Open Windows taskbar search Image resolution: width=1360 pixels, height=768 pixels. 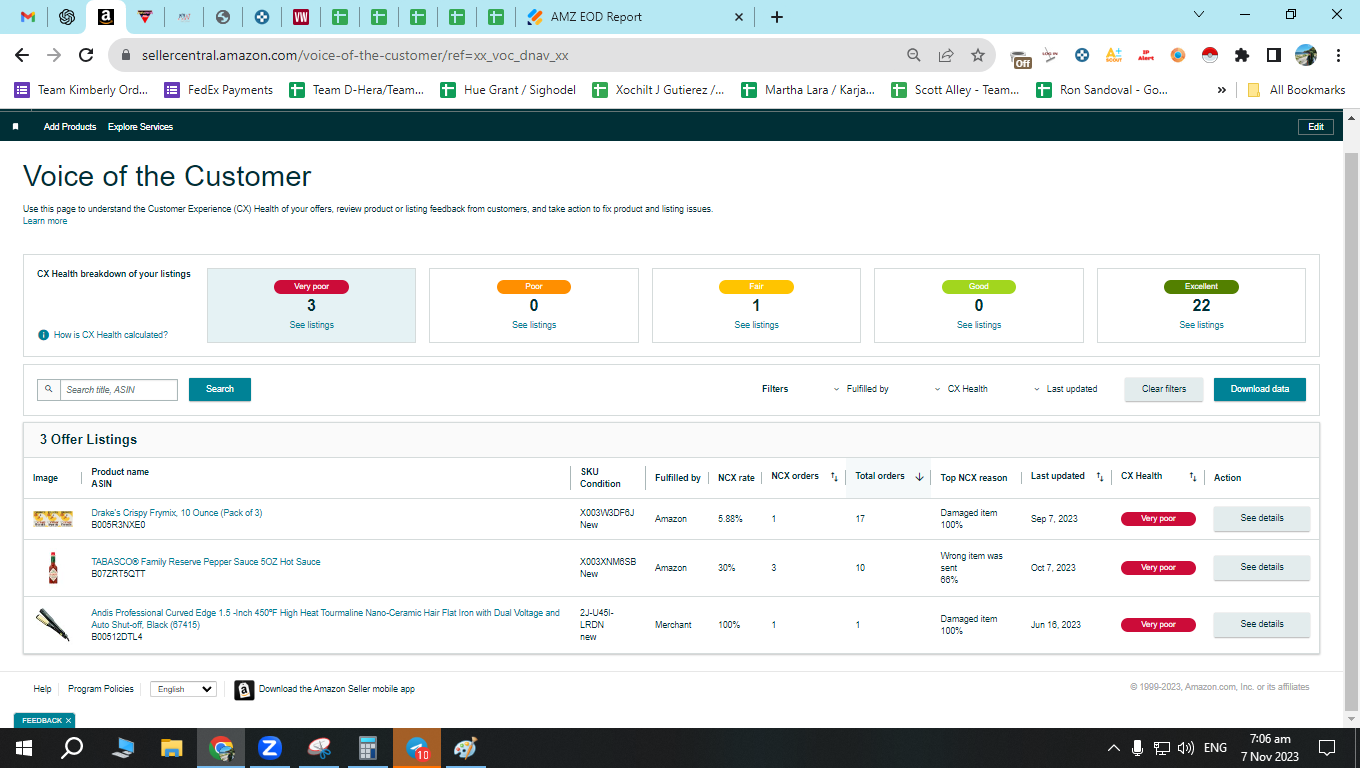point(72,748)
